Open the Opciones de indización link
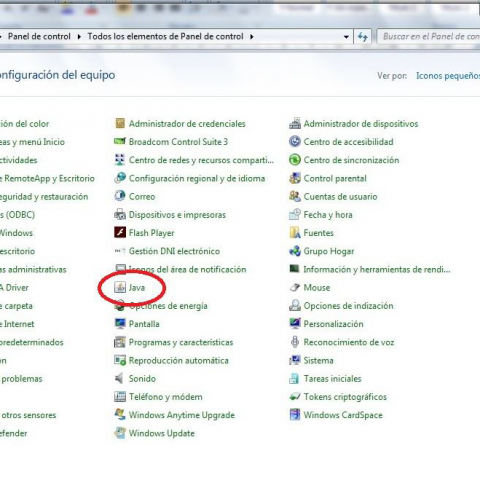Screen dimensions: 480x480 (348, 306)
